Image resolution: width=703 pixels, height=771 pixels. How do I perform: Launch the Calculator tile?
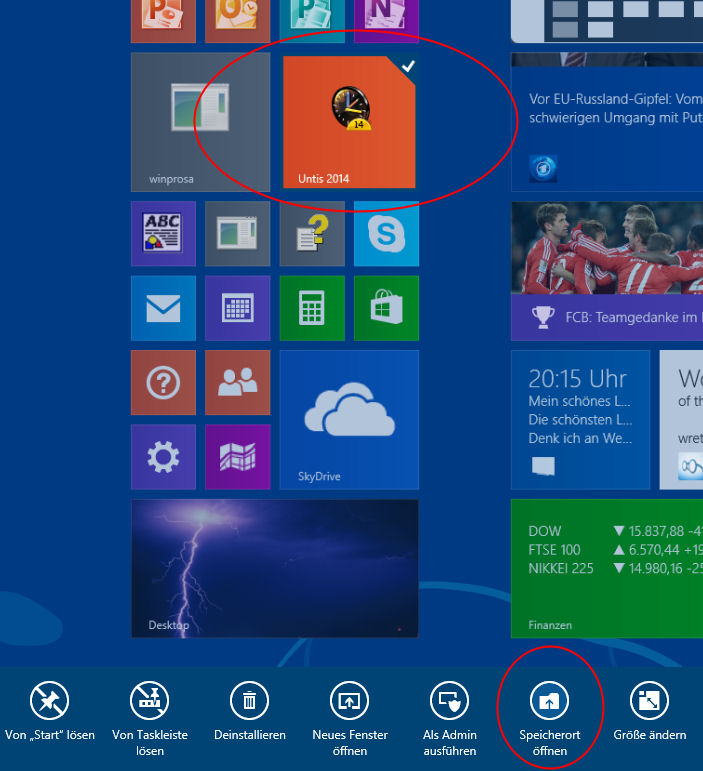click(x=312, y=308)
